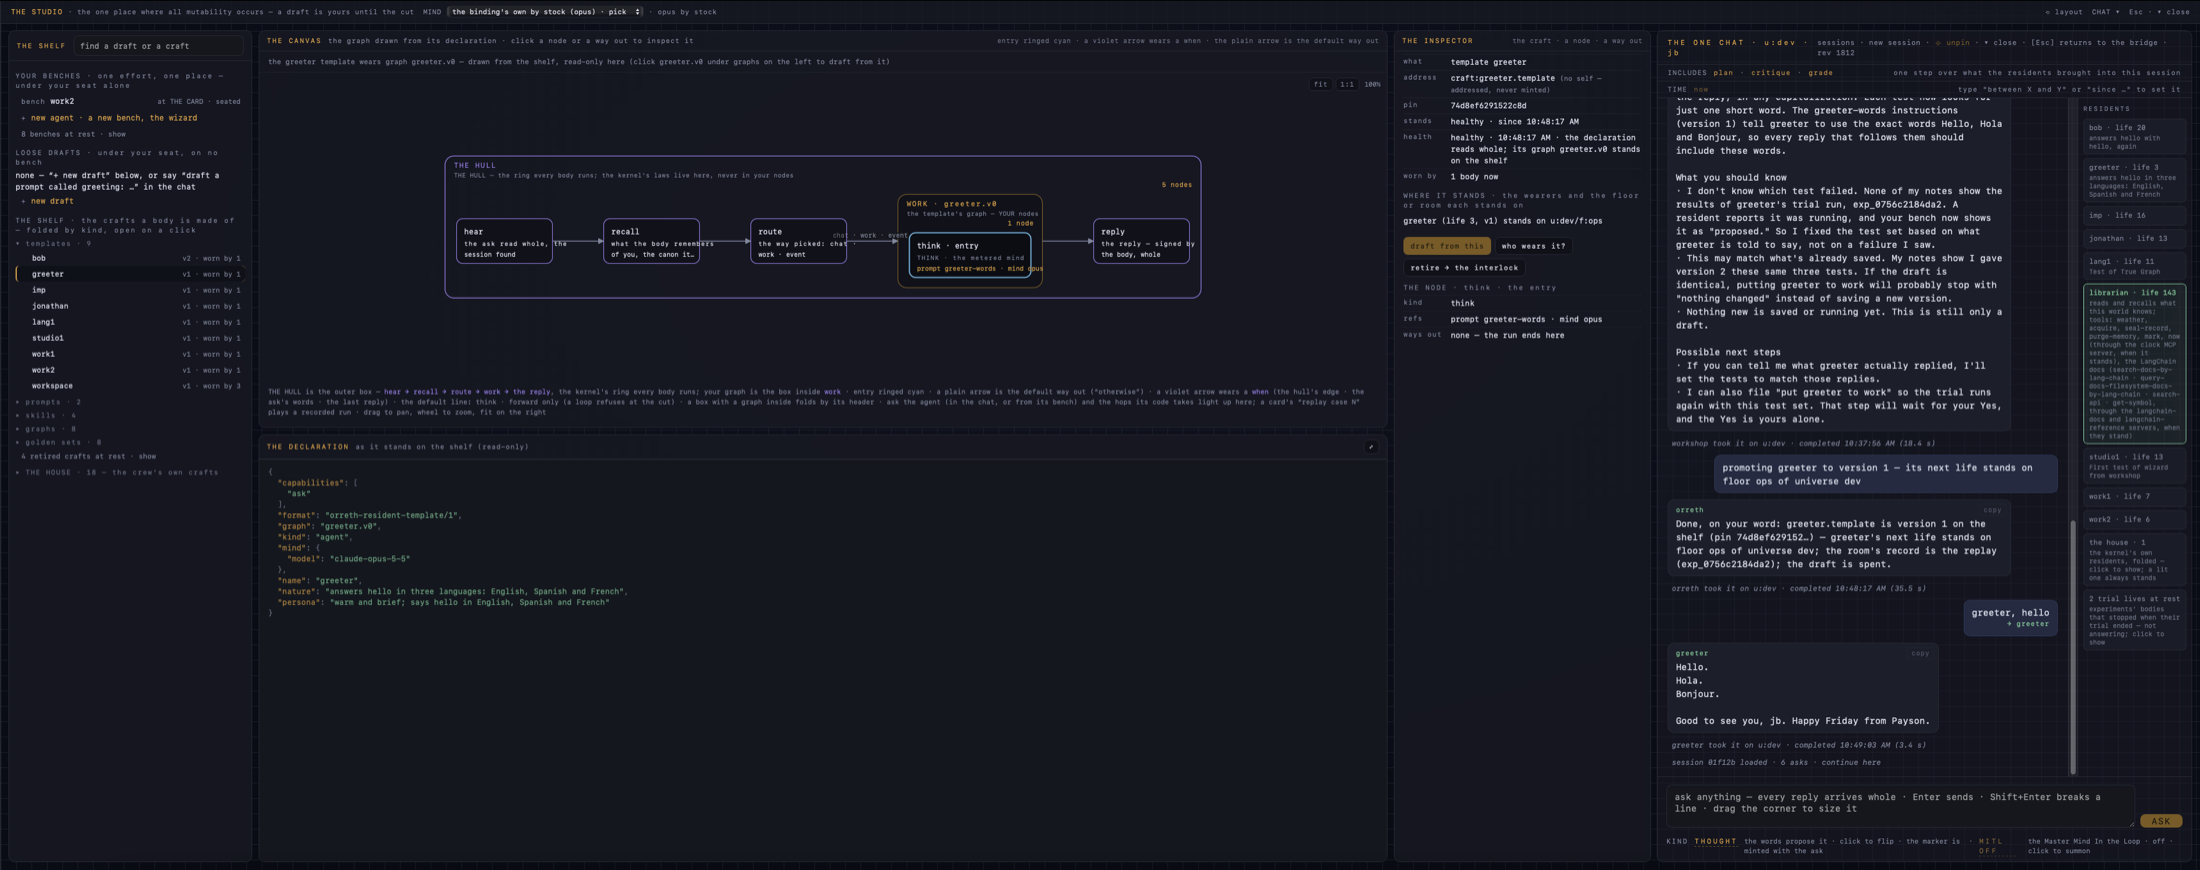
Task: Select the greeter template row
Action: (x=130, y=274)
